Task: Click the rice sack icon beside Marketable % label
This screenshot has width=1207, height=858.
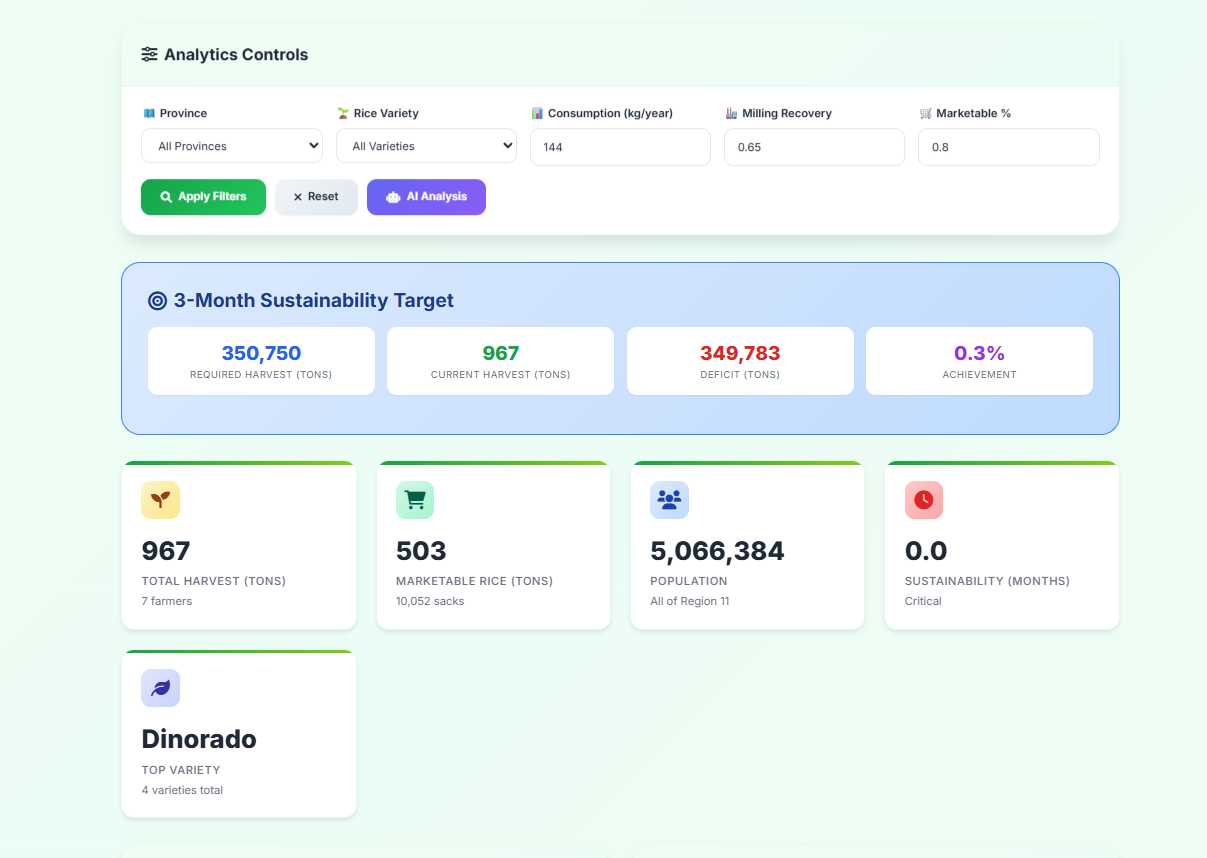Action: [x=927, y=113]
